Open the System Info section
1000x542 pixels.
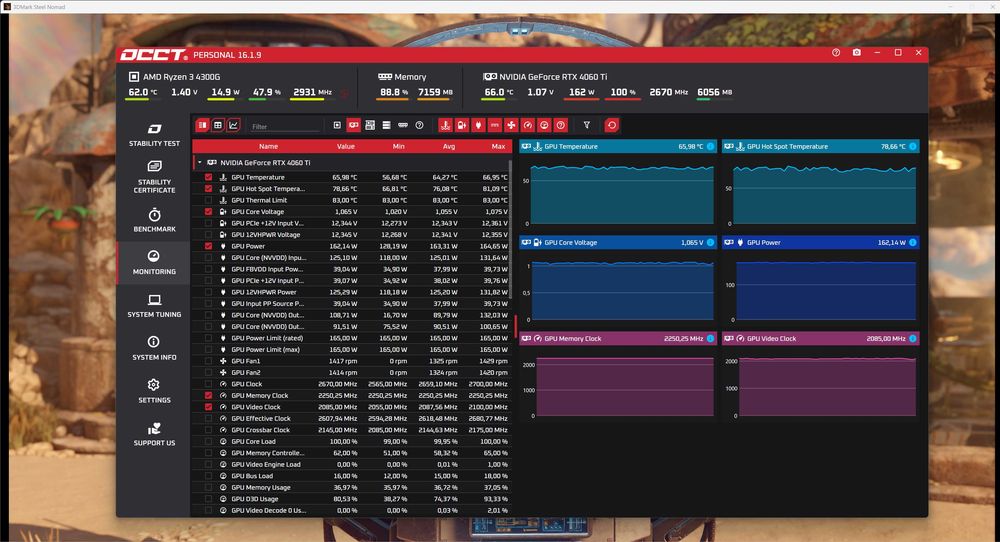pos(154,348)
